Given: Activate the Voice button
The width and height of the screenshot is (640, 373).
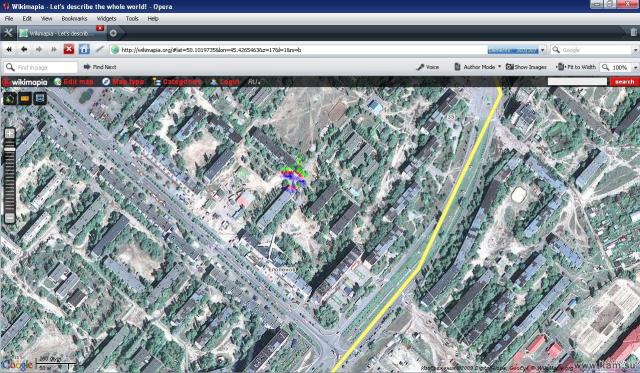Looking at the screenshot, I should tap(427, 67).
